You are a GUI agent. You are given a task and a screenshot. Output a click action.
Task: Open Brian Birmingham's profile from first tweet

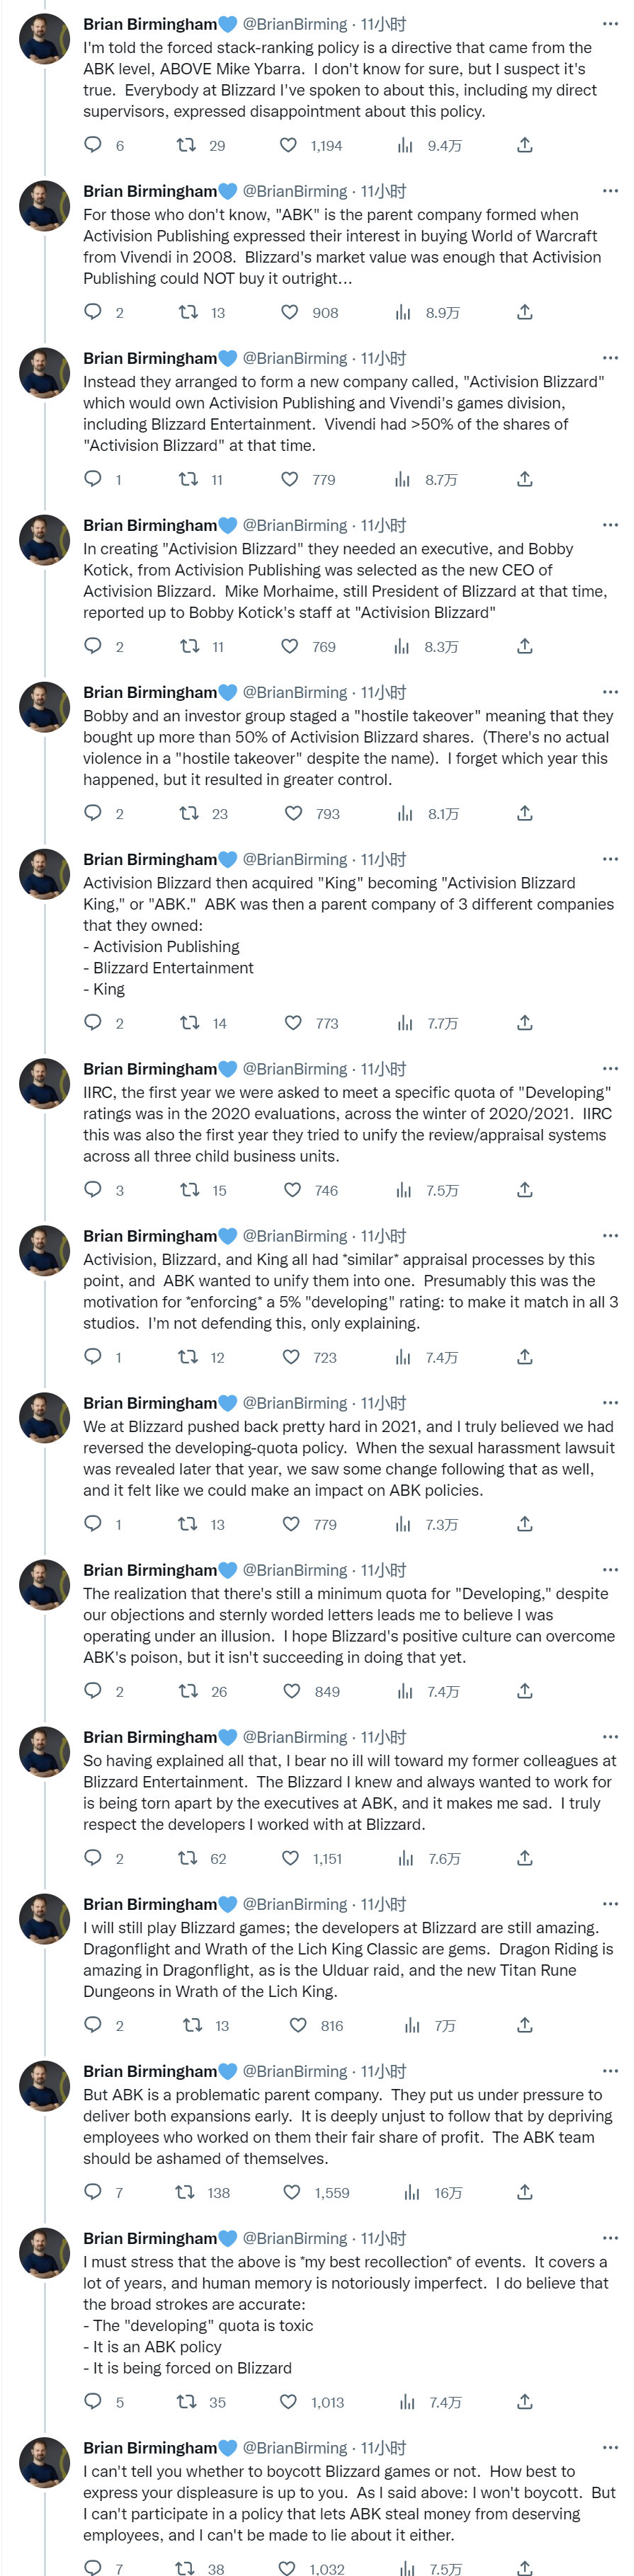pyautogui.click(x=150, y=24)
